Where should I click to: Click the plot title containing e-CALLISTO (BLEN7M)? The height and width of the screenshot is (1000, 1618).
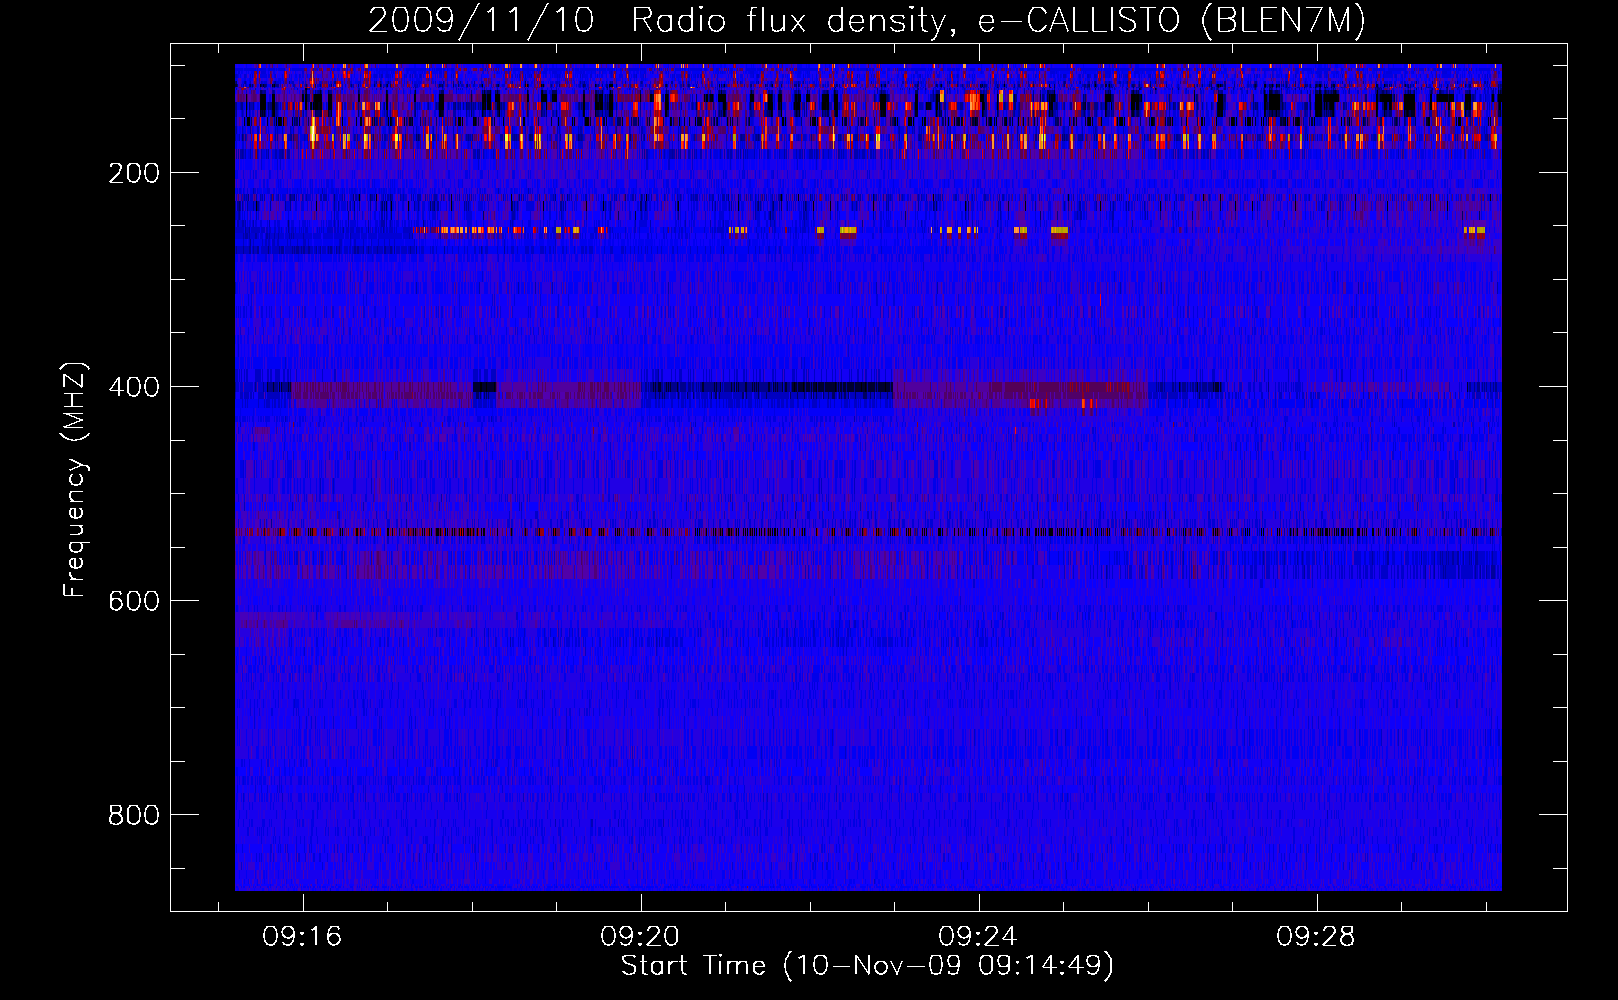pos(867,21)
